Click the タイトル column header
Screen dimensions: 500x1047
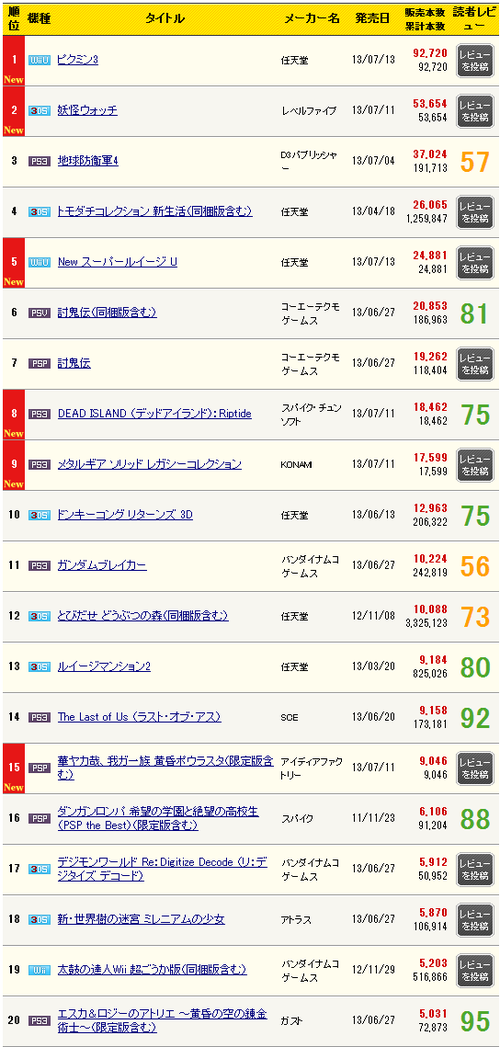click(x=164, y=18)
